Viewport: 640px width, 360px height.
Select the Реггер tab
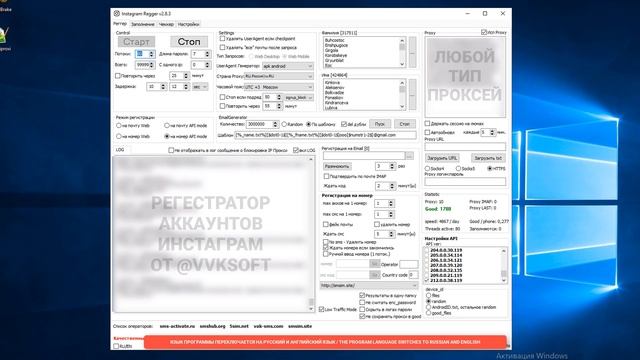(120, 24)
